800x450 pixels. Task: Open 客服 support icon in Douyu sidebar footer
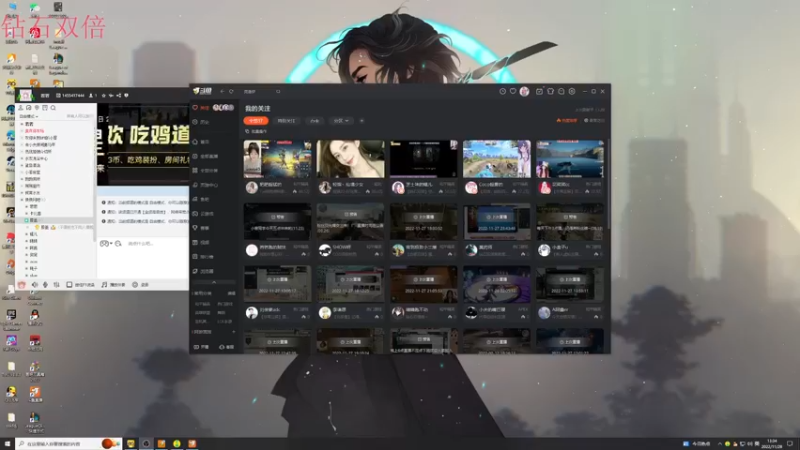[x=227, y=347]
